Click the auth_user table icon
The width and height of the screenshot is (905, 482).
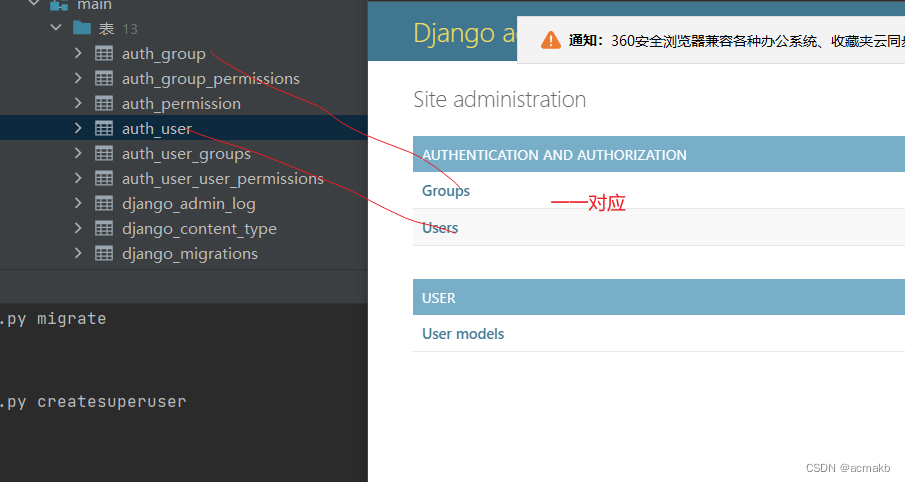[104, 128]
